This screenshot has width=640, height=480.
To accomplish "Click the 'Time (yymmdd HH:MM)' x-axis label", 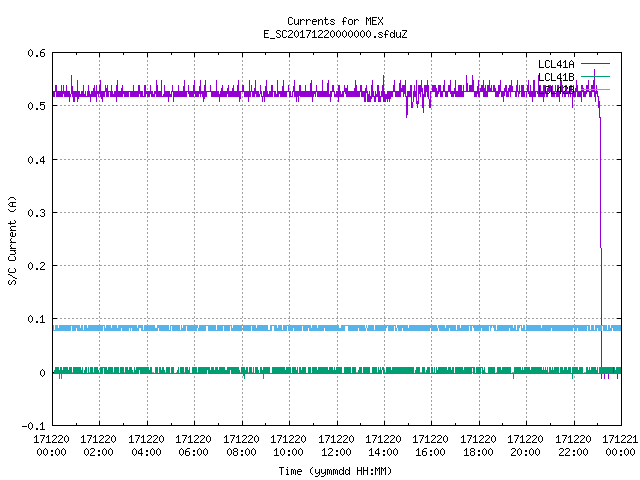I will tap(335, 471).
